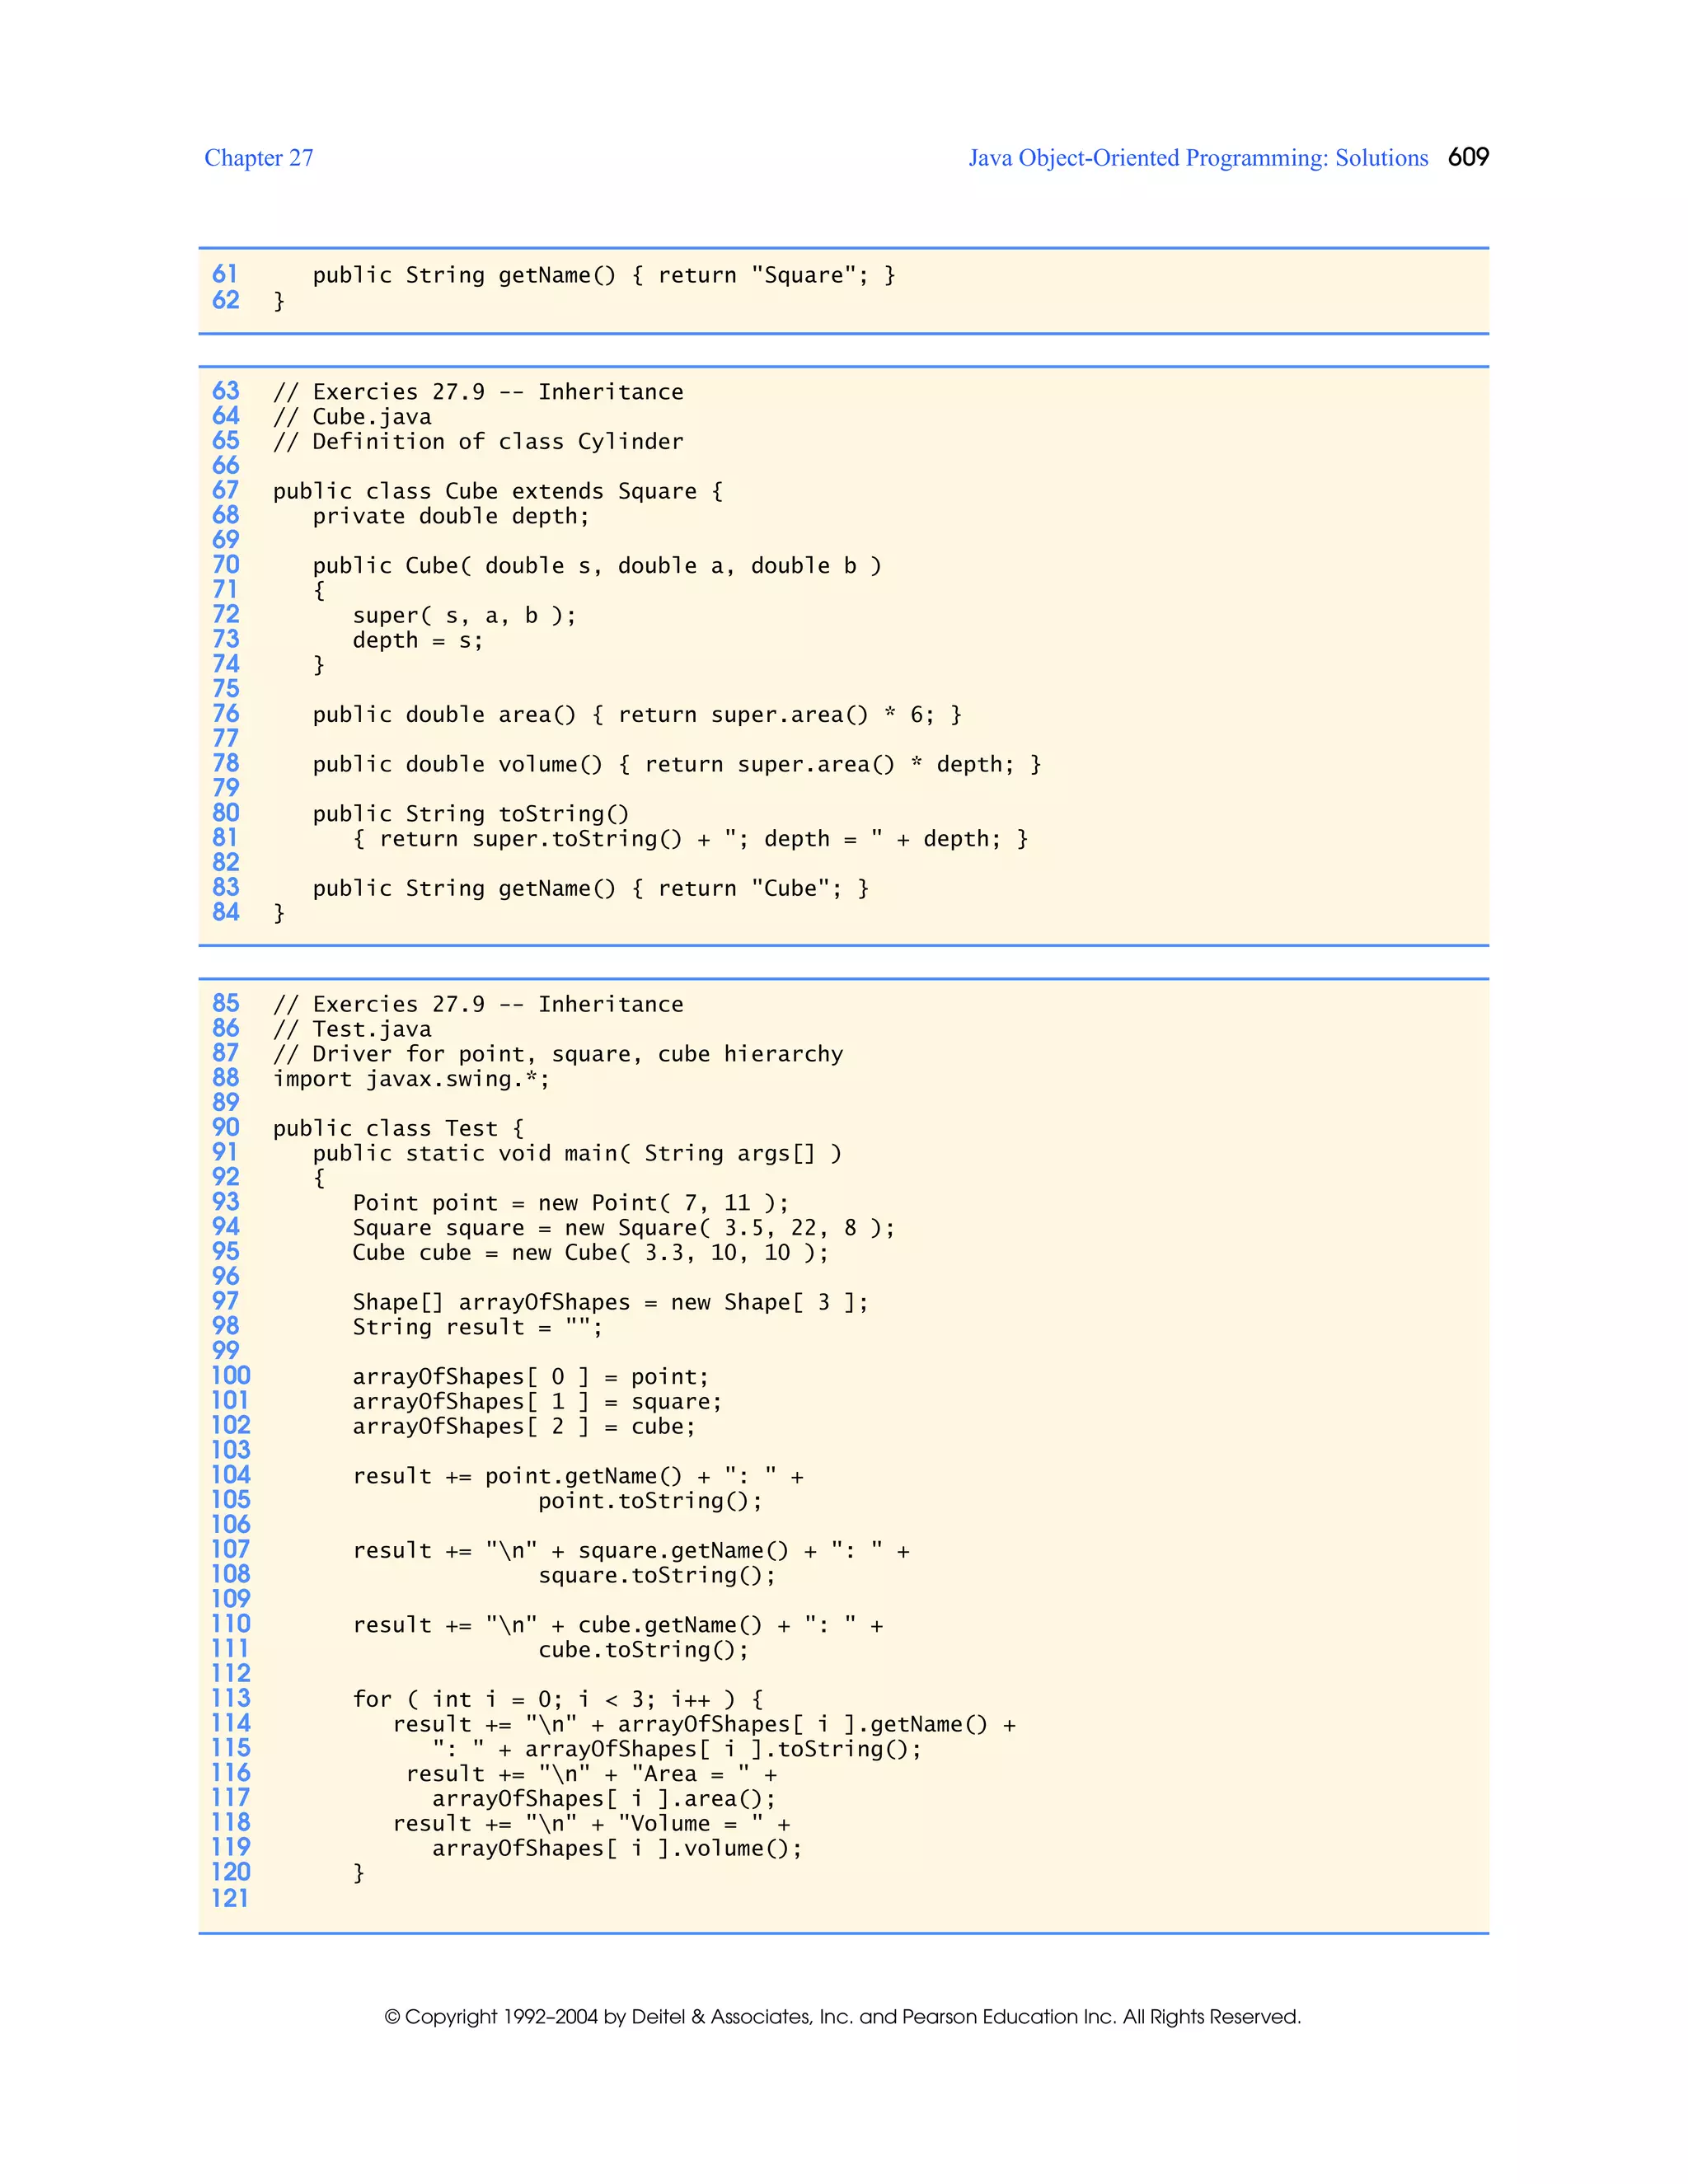1688x2184 pixels.
Task: Click 'cube.toString();' line 111
Action: tap(643, 1650)
